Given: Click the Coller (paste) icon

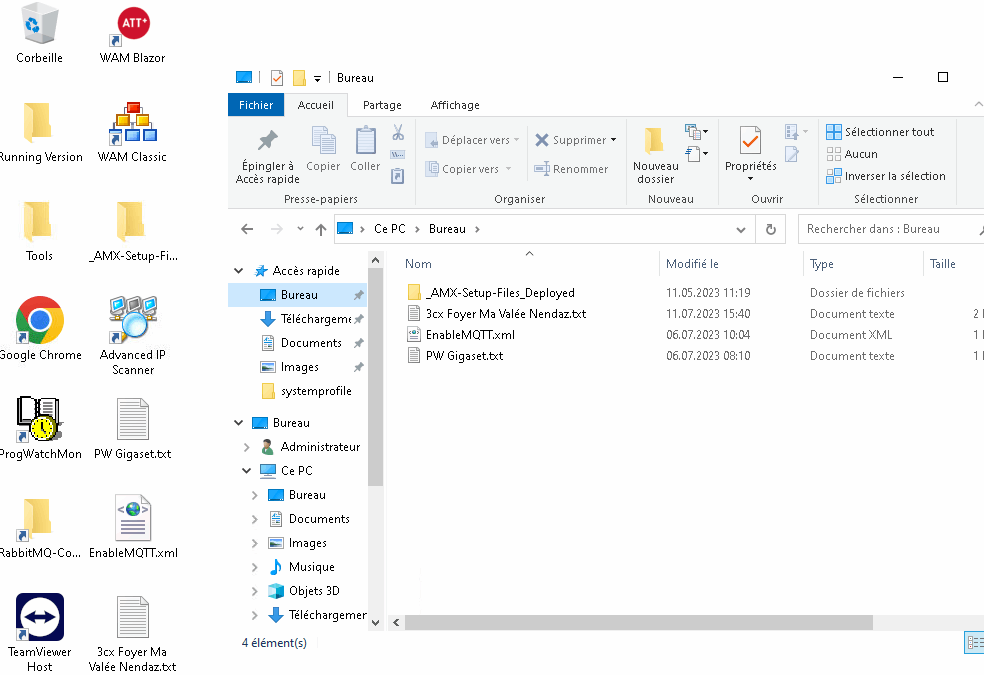Looking at the screenshot, I should (x=364, y=150).
